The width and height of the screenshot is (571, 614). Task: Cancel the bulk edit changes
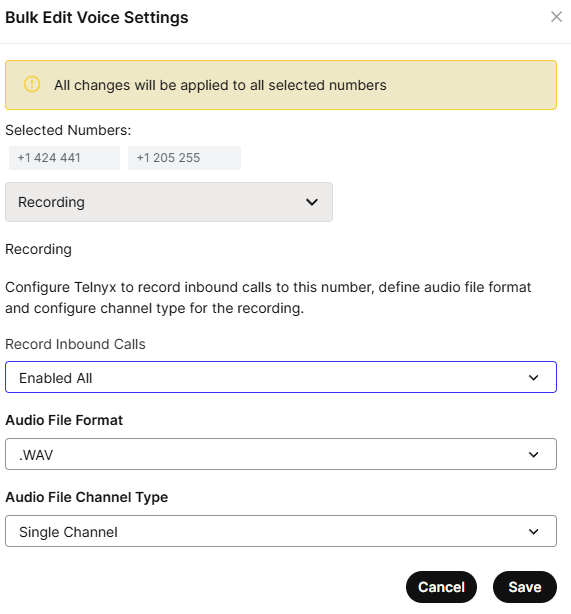tap(441, 587)
